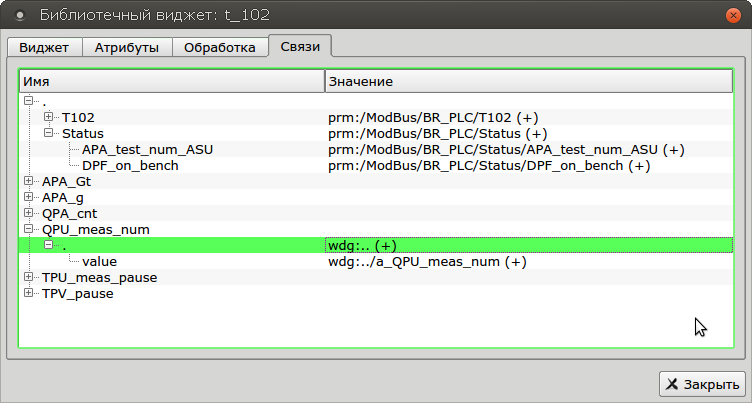The height and width of the screenshot is (403, 752).
Task: Collapse the QPU_meas_num node
Action: [x=28, y=230]
